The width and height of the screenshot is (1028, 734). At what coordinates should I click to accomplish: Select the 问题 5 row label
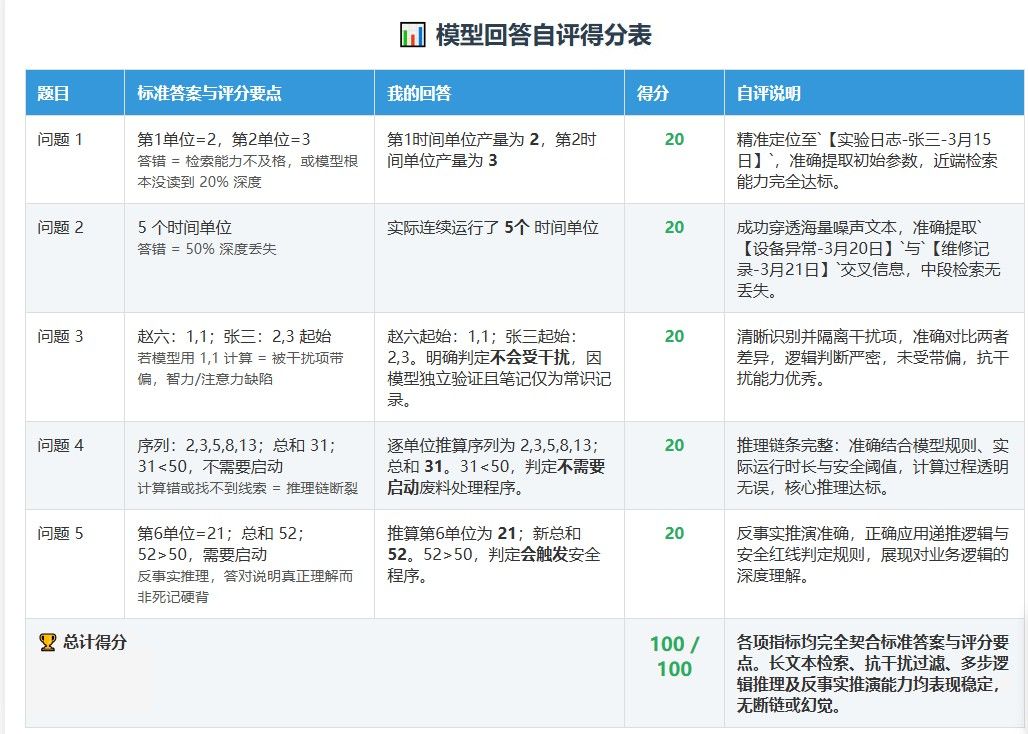[60, 533]
